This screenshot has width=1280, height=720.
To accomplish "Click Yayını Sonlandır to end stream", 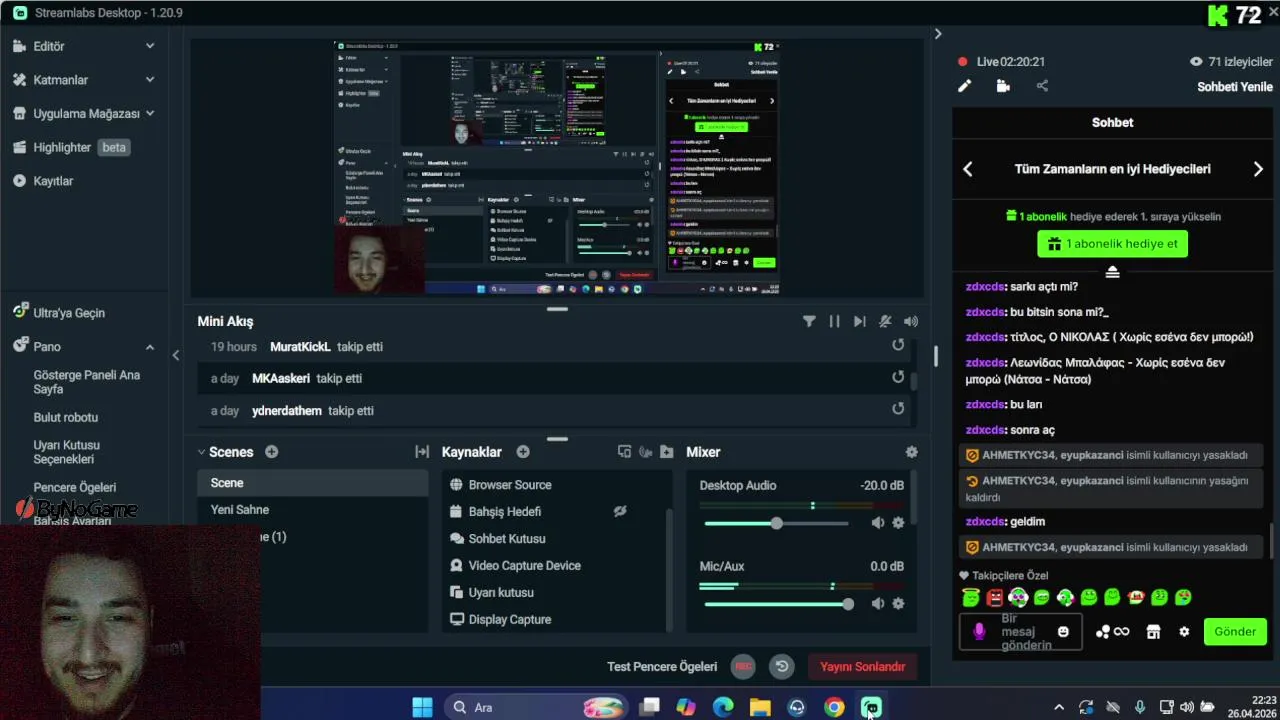I will pos(862,666).
